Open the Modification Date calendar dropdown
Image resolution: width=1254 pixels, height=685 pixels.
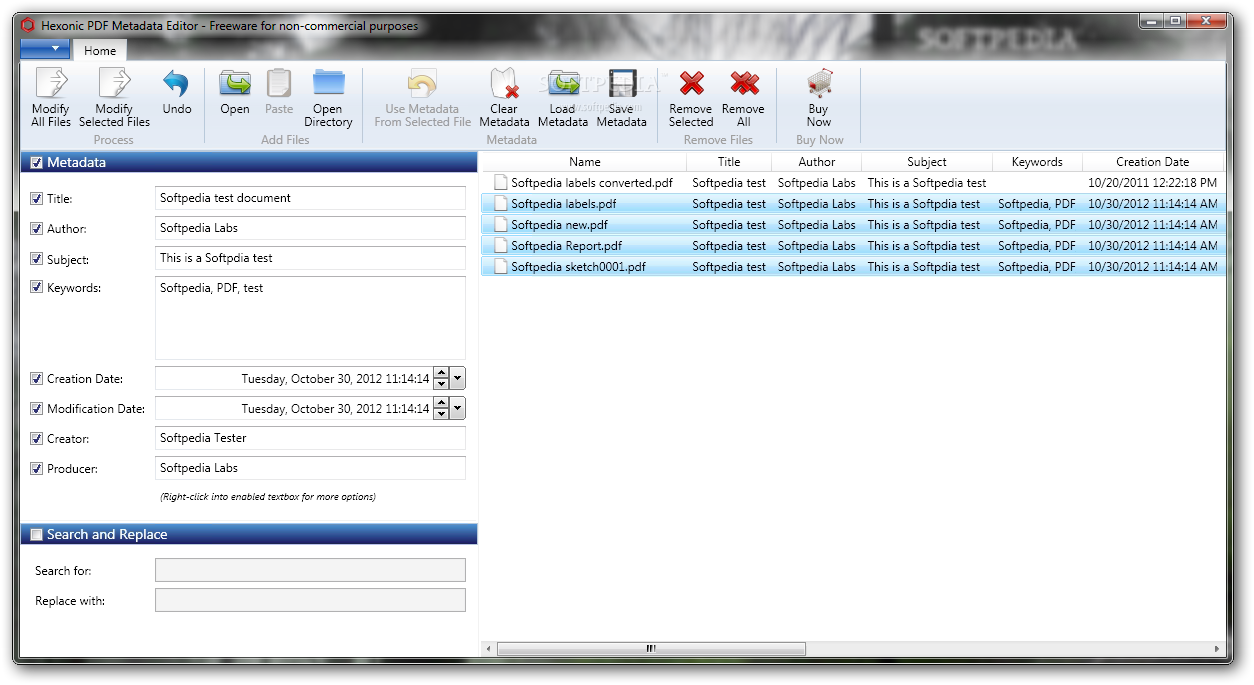(x=458, y=409)
